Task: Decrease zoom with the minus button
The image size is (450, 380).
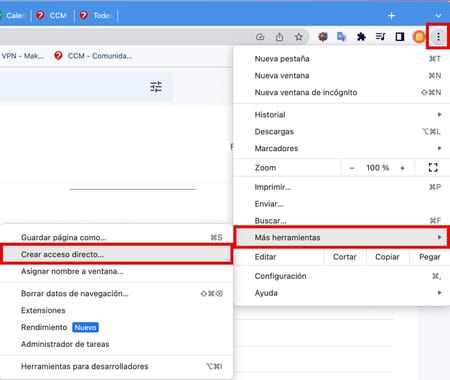Action: pos(352,168)
